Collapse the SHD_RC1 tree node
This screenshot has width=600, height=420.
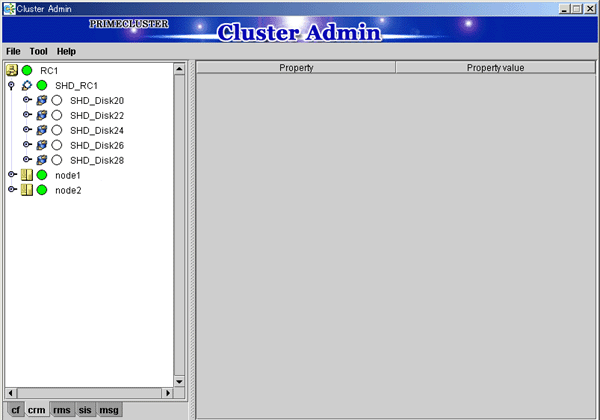coord(11,85)
